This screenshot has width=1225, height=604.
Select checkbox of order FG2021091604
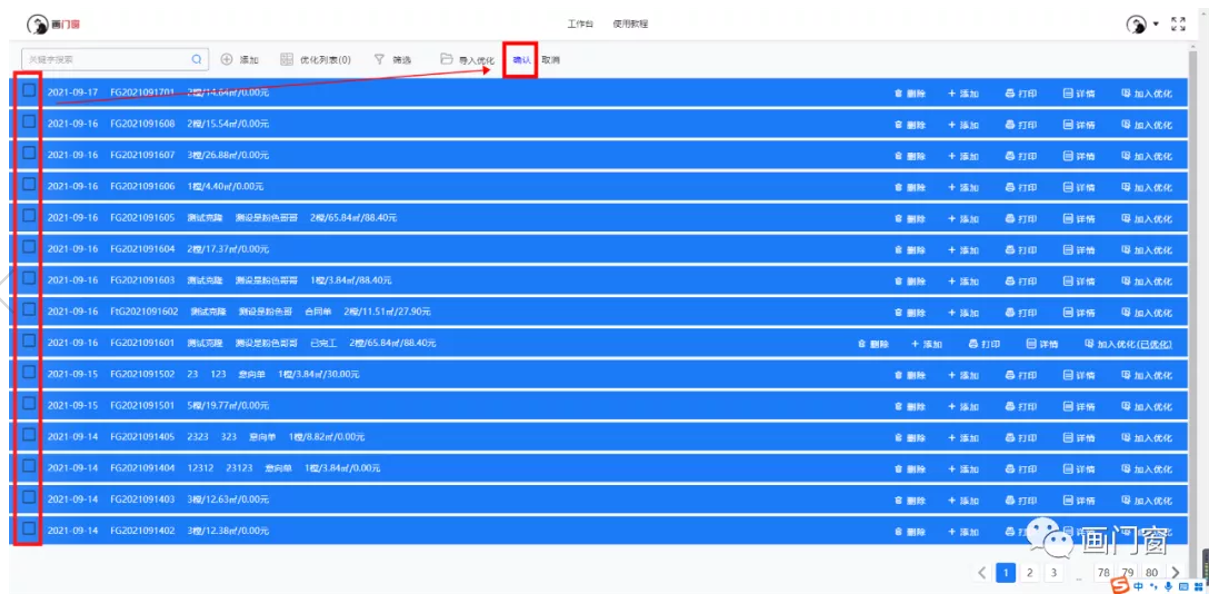coord(29,247)
